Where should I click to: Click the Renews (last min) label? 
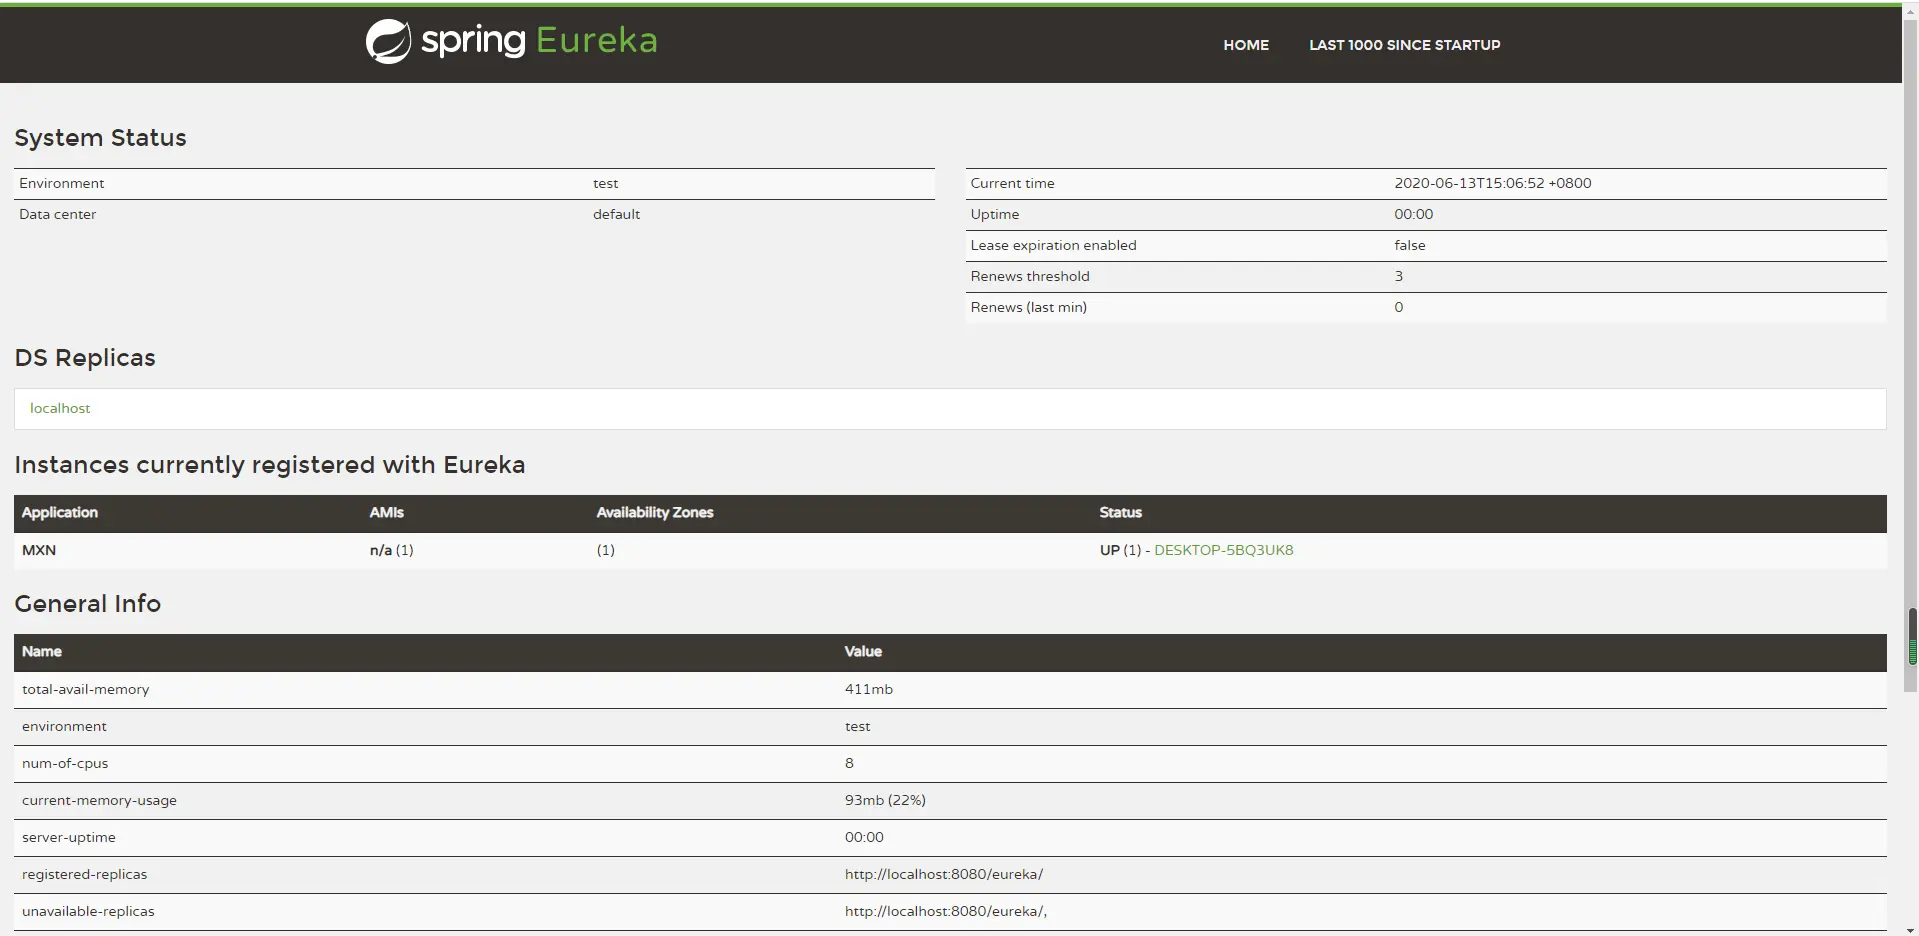(1028, 307)
